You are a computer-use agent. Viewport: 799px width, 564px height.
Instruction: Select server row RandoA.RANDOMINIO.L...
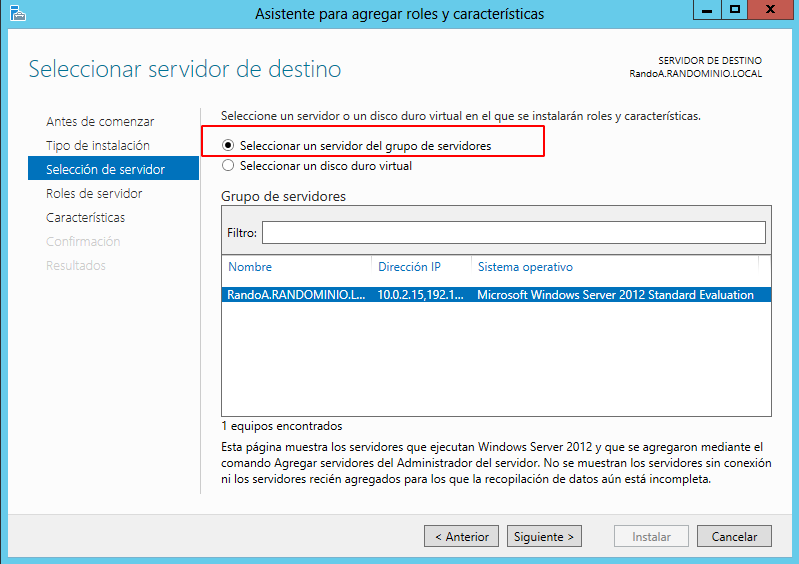coord(496,294)
